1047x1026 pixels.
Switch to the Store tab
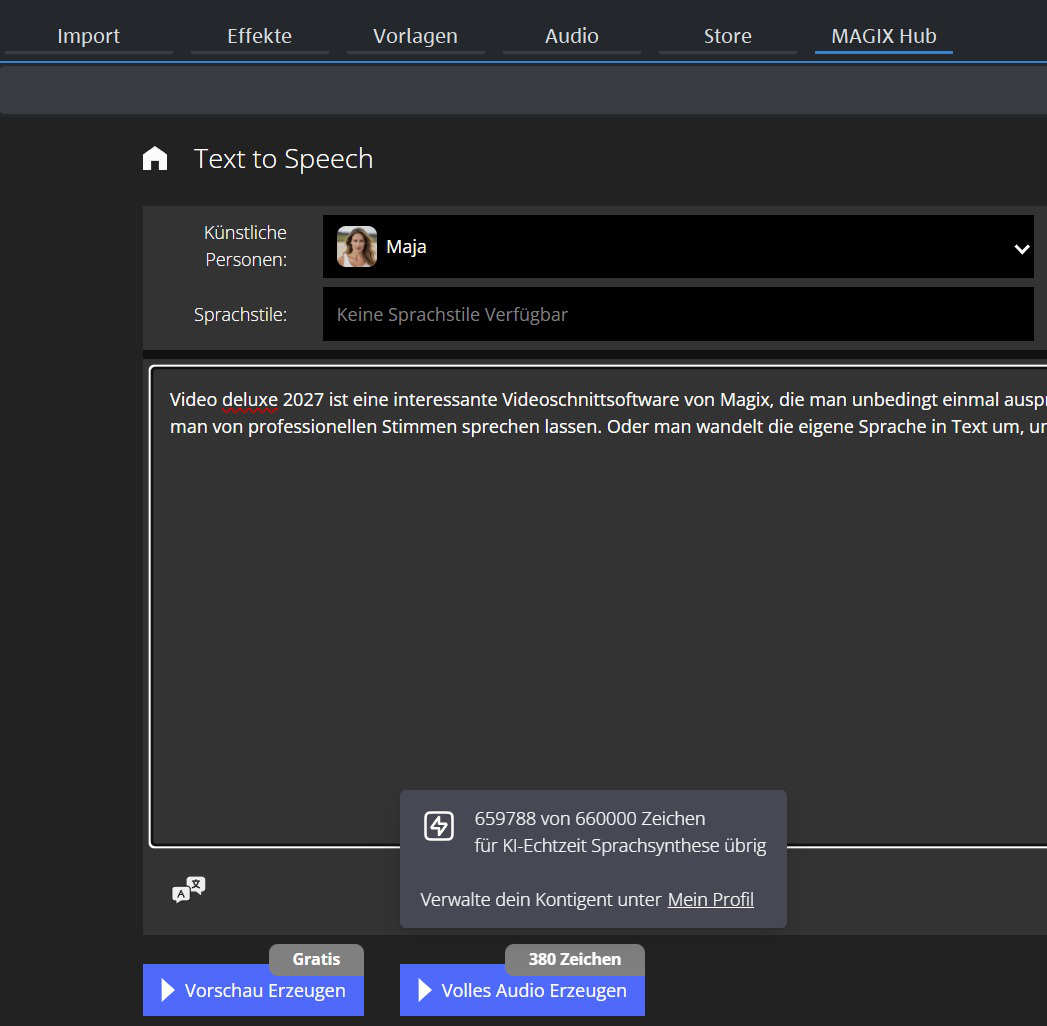pyautogui.click(x=728, y=36)
